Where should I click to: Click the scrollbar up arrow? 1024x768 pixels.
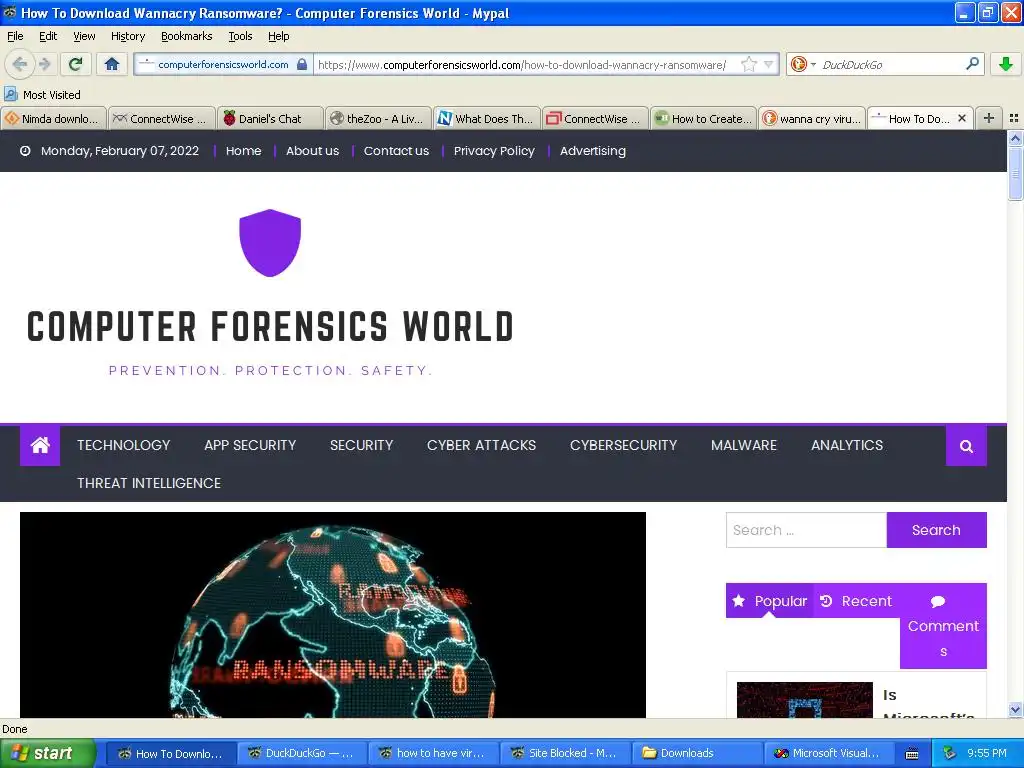1015,138
